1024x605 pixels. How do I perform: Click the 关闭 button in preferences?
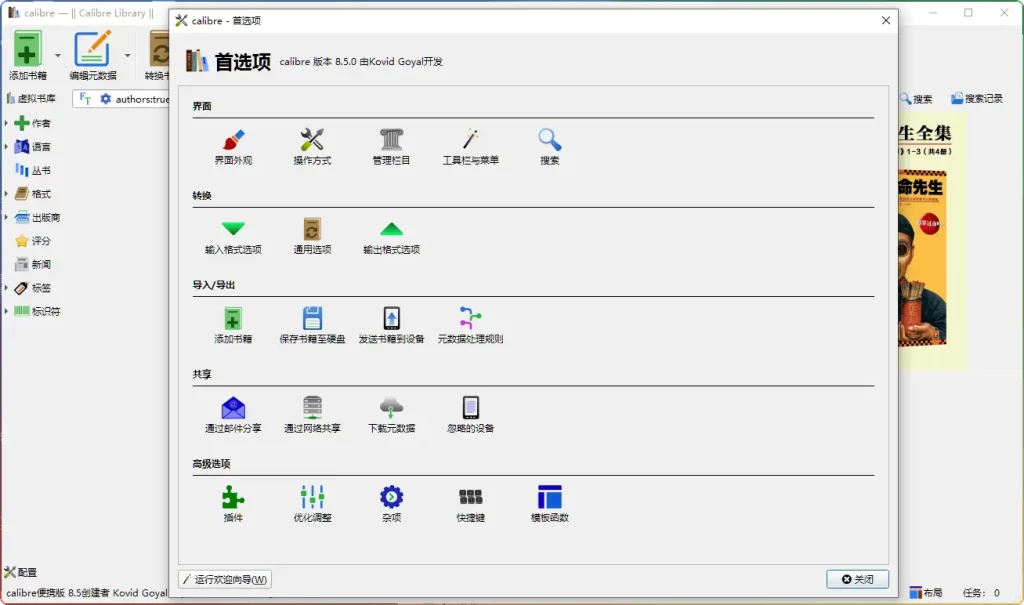coord(857,580)
